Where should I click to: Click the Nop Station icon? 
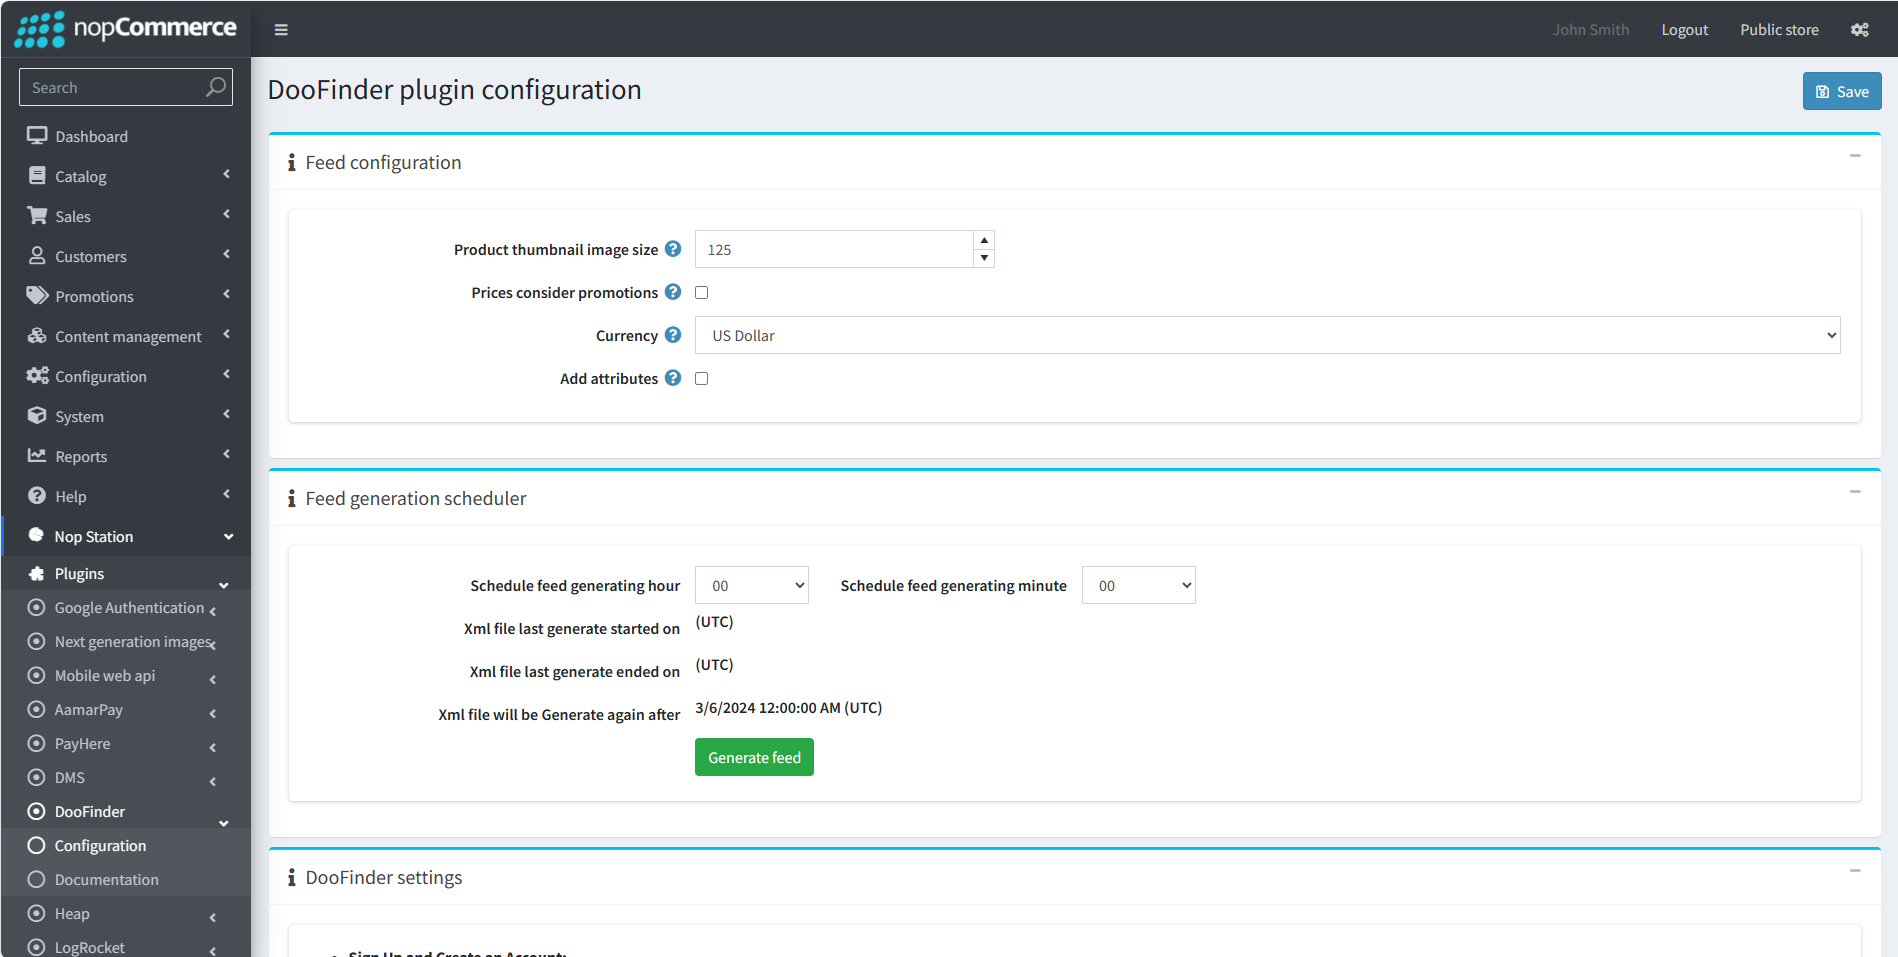pos(36,535)
